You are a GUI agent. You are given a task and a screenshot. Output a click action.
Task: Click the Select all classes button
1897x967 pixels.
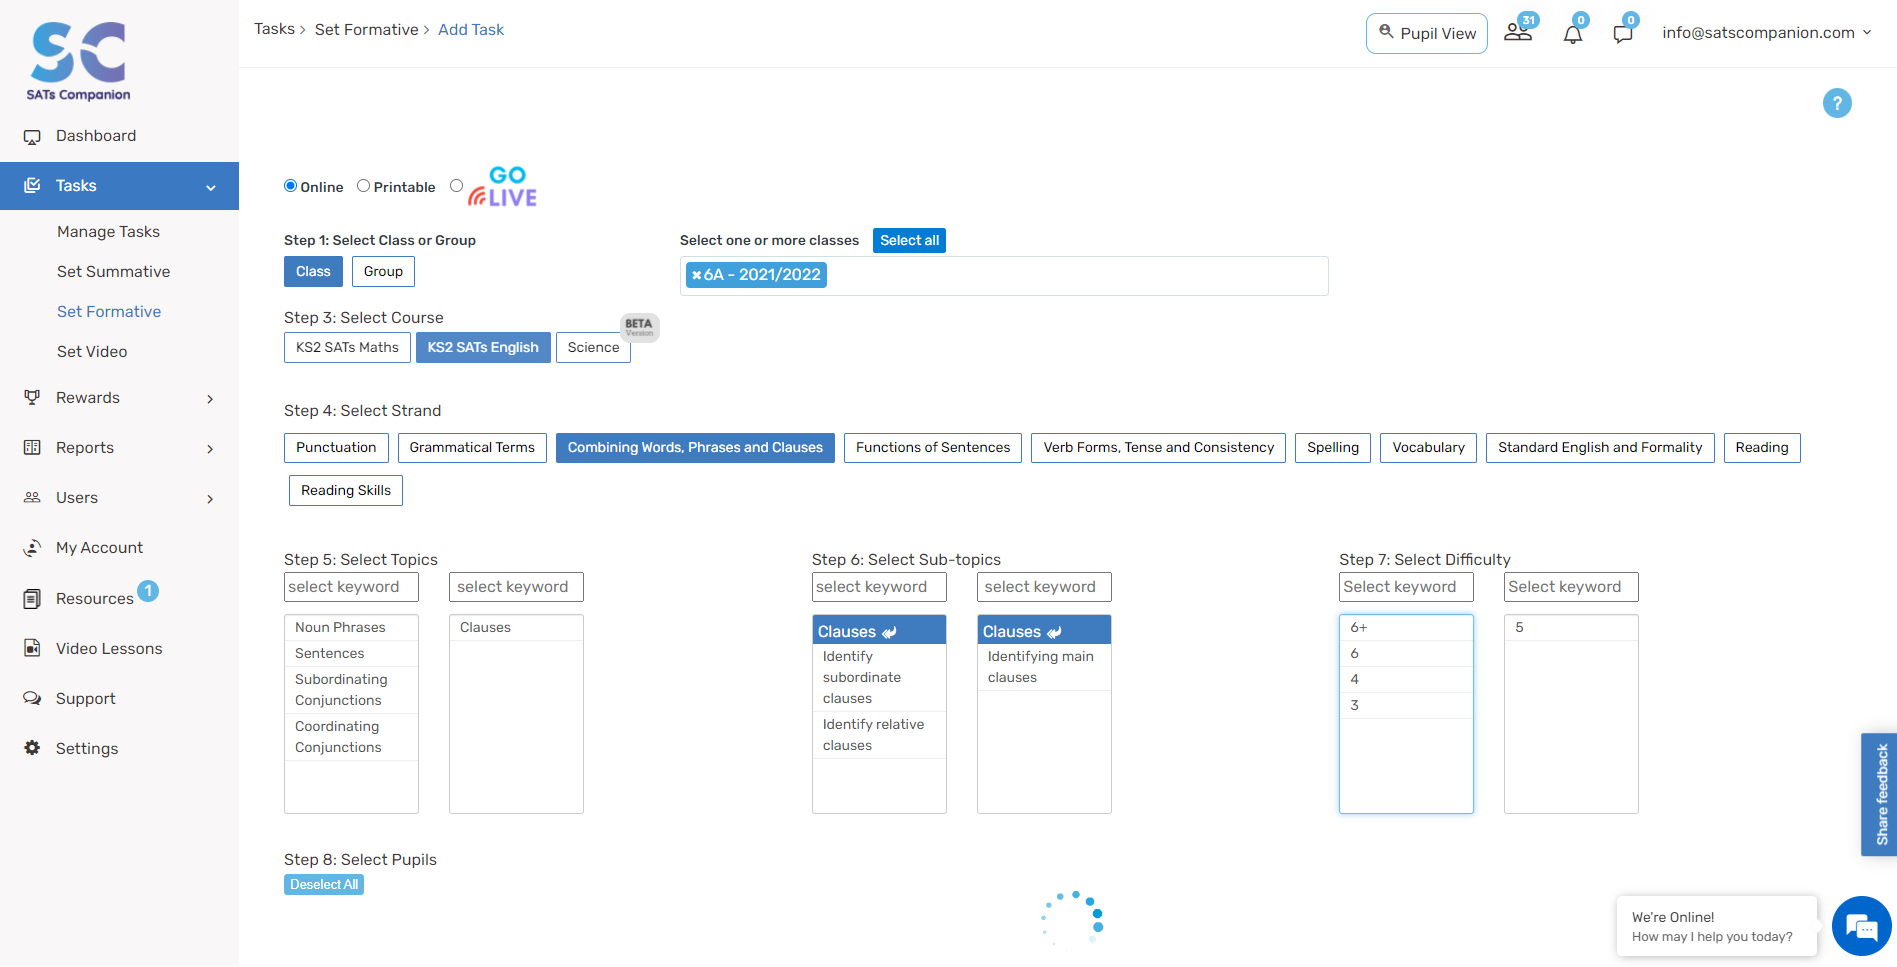pos(909,241)
